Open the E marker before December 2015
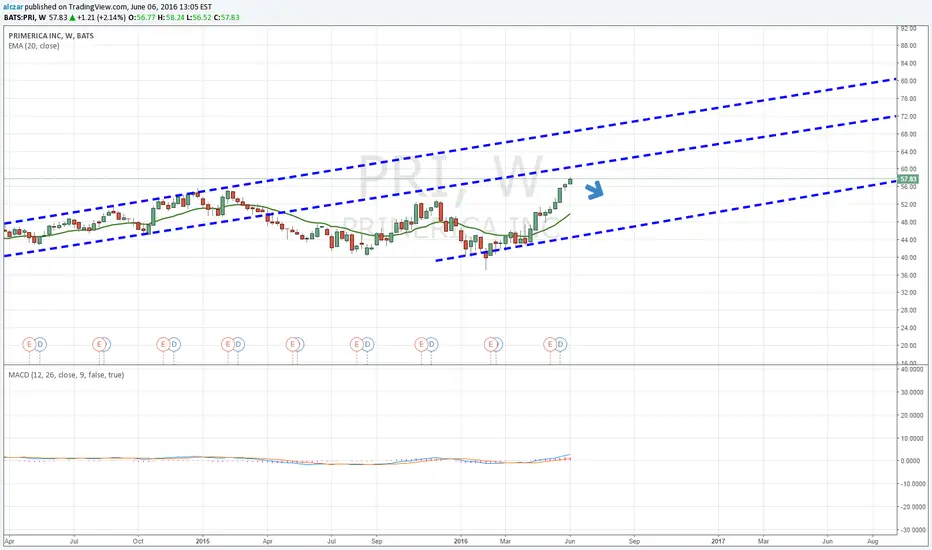This screenshot has height=550, width=932. [x=421, y=344]
